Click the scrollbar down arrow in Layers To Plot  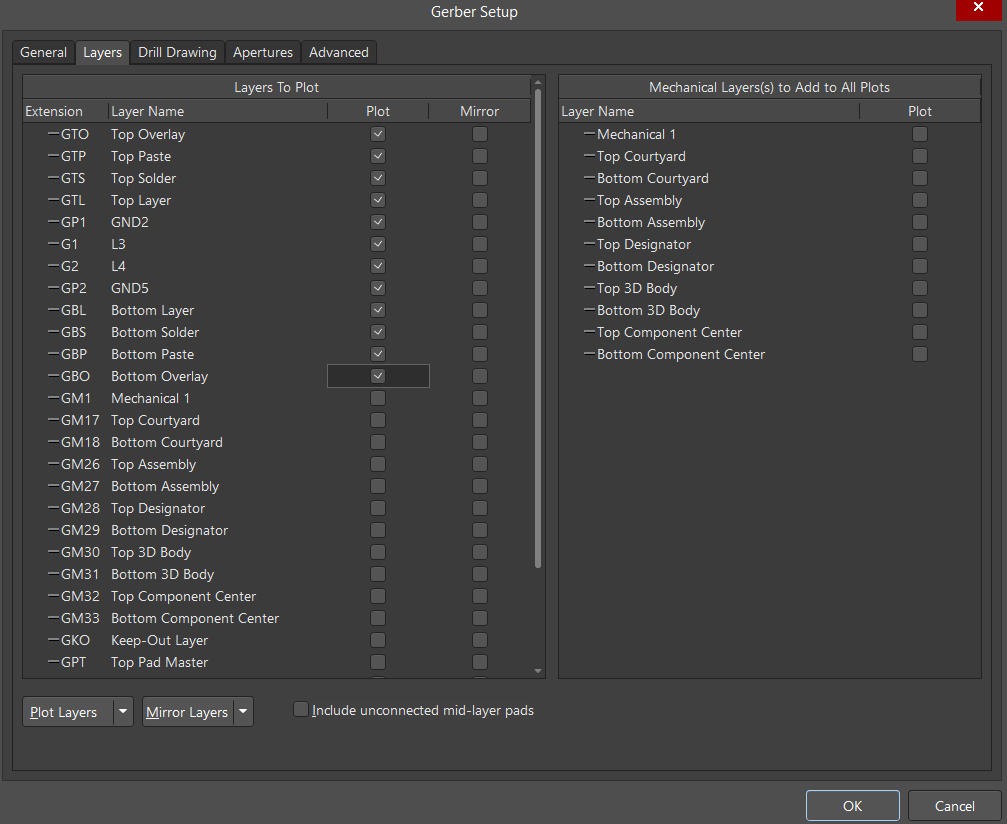538,670
